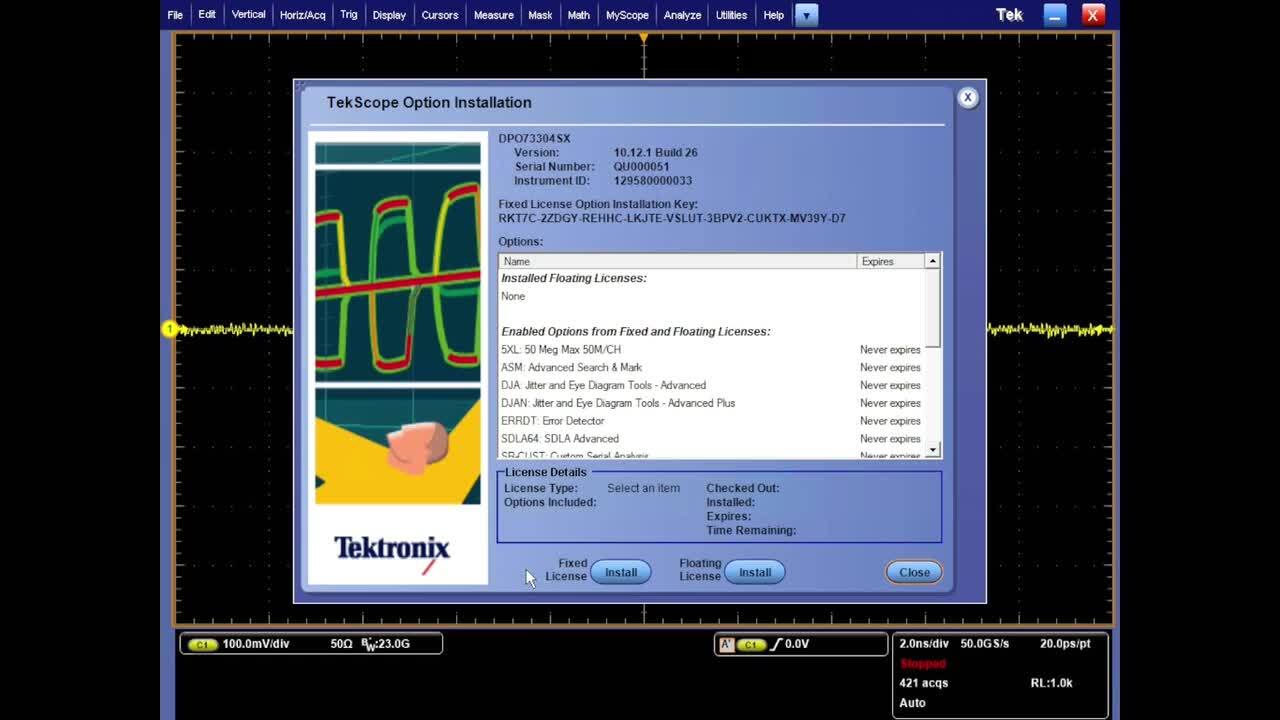Click Install button for Floating License
1280x720 pixels.
tap(754, 572)
